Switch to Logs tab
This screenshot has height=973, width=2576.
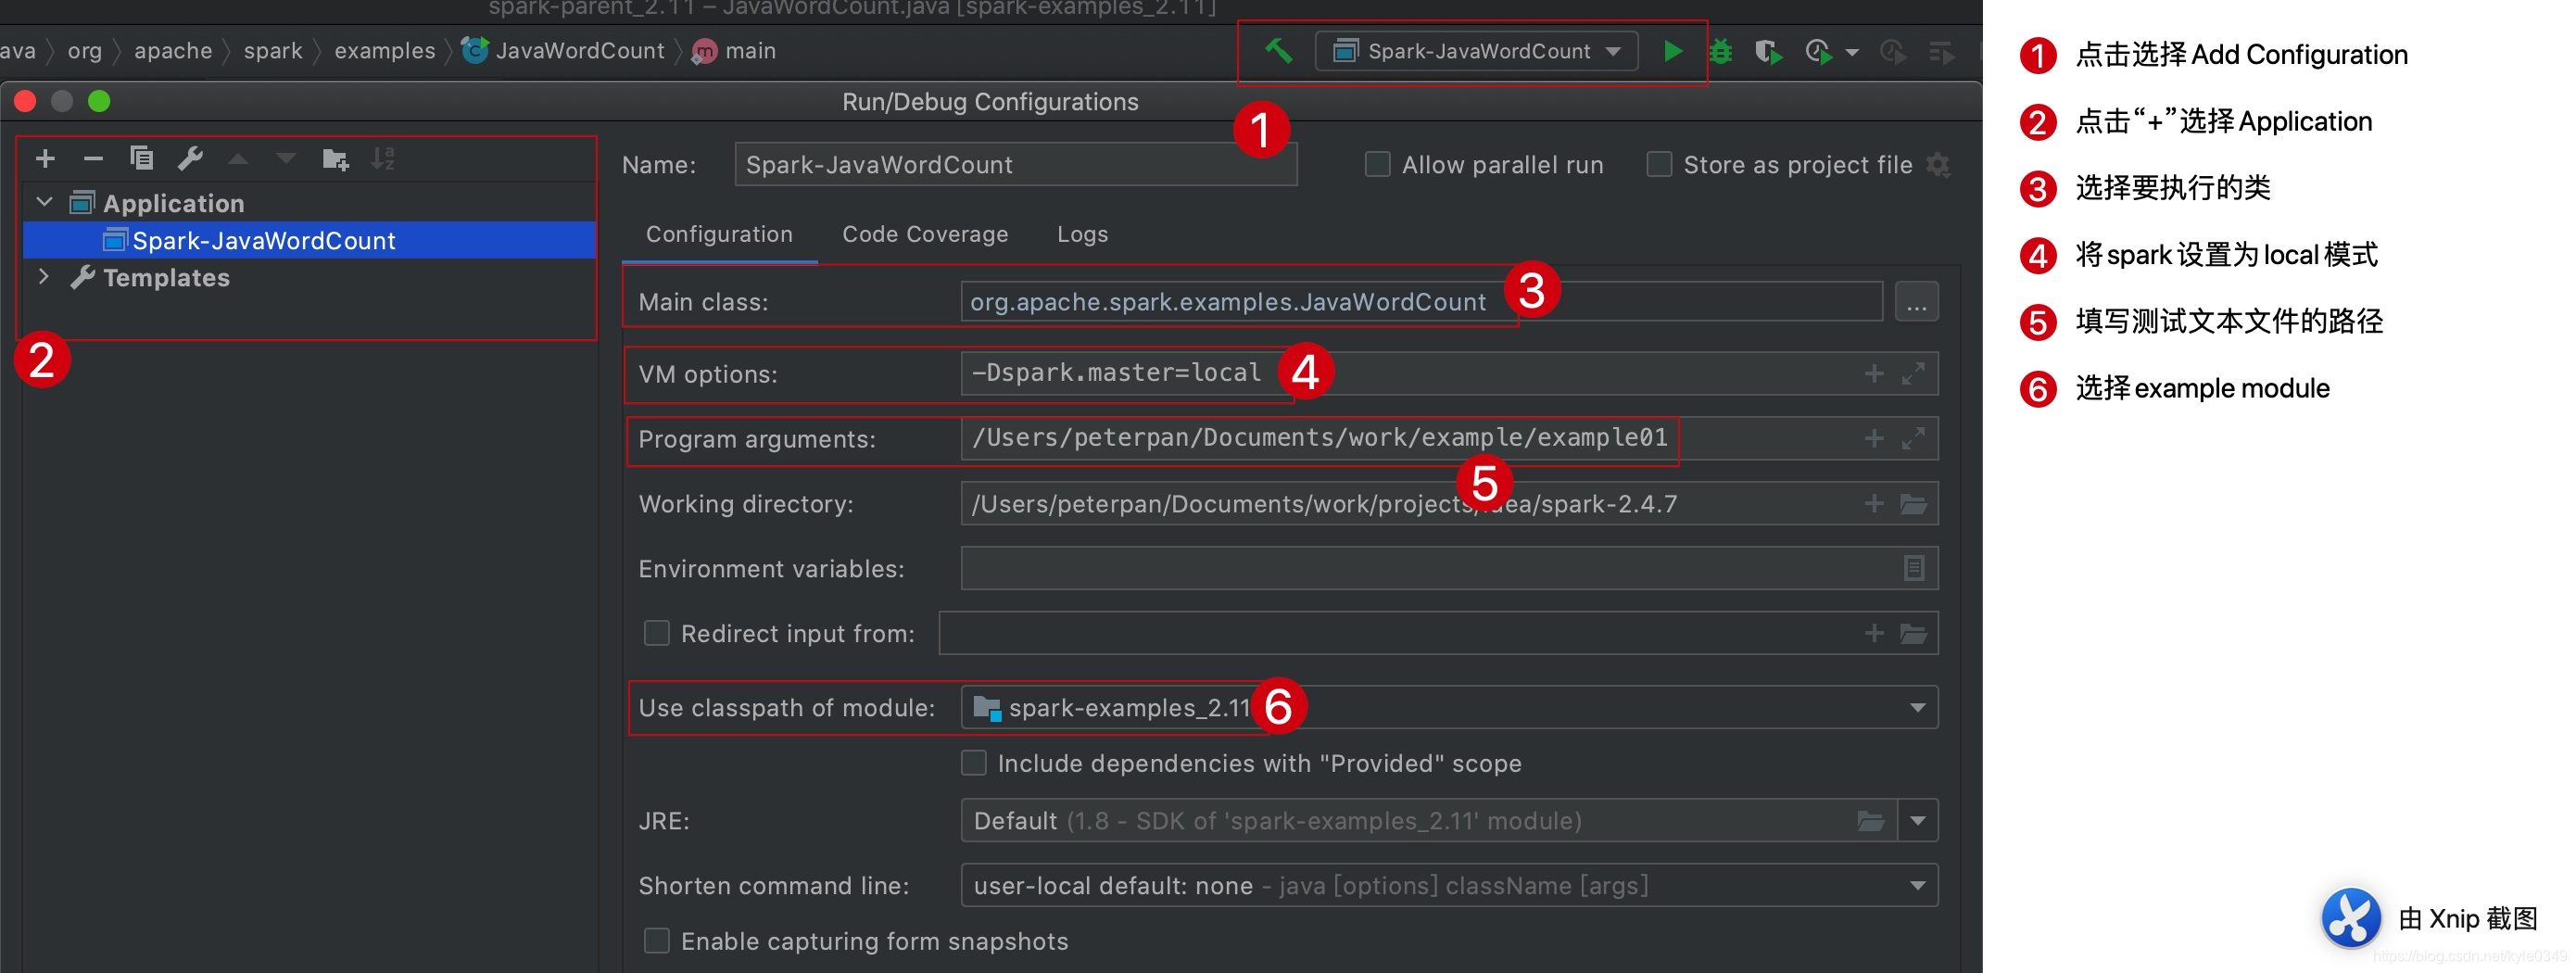coord(1082,234)
